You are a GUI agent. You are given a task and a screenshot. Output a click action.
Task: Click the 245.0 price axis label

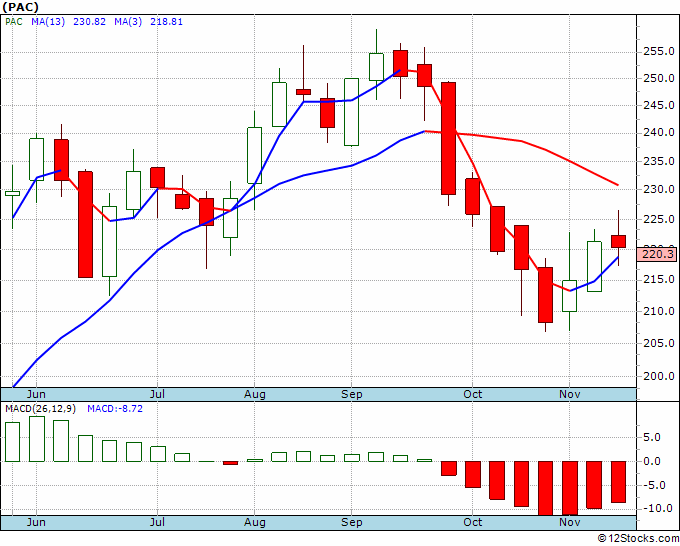coord(658,105)
